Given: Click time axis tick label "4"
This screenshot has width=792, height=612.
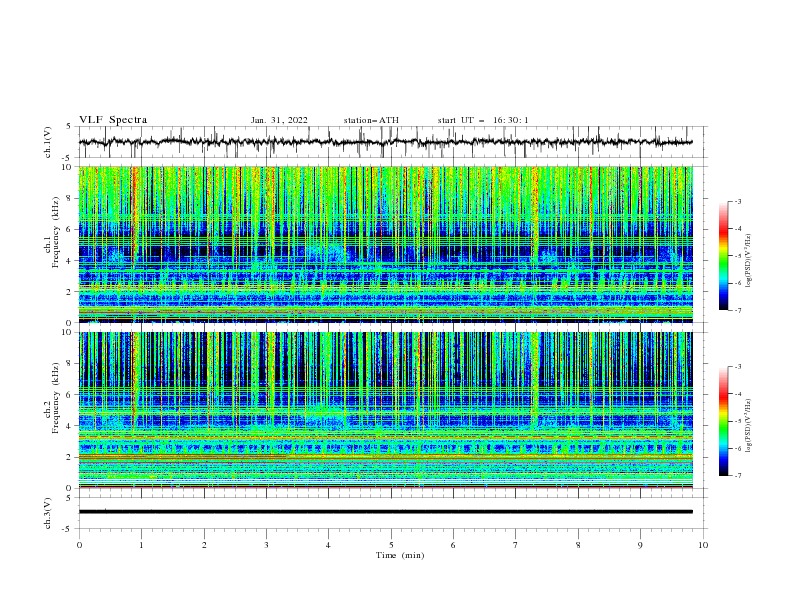Looking at the screenshot, I should point(328,545).
